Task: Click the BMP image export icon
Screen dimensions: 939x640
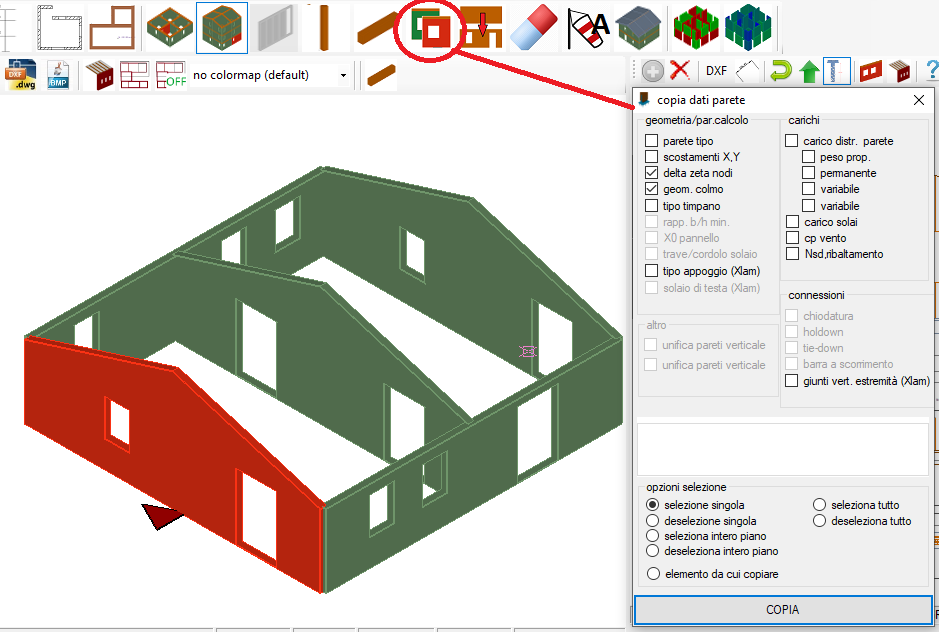Action: [59, 75]
